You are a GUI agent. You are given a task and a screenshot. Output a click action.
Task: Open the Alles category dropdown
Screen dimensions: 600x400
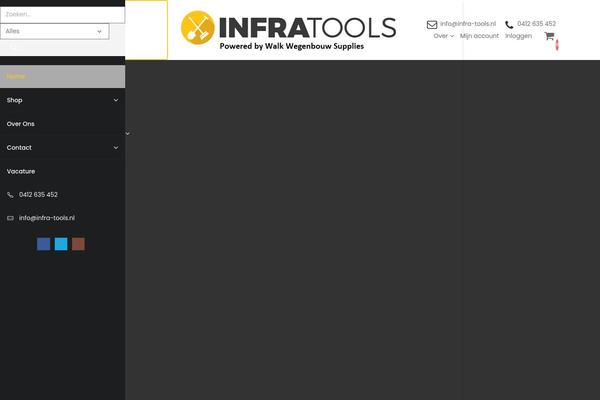55,31
